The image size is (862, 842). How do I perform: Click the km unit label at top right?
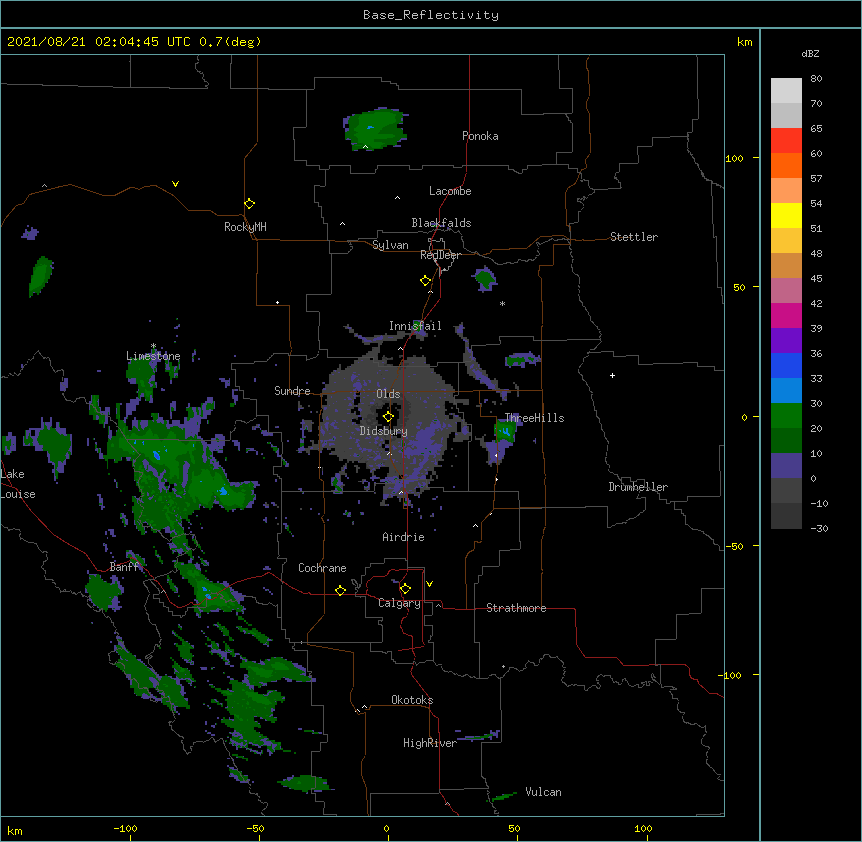pos(745,42)
